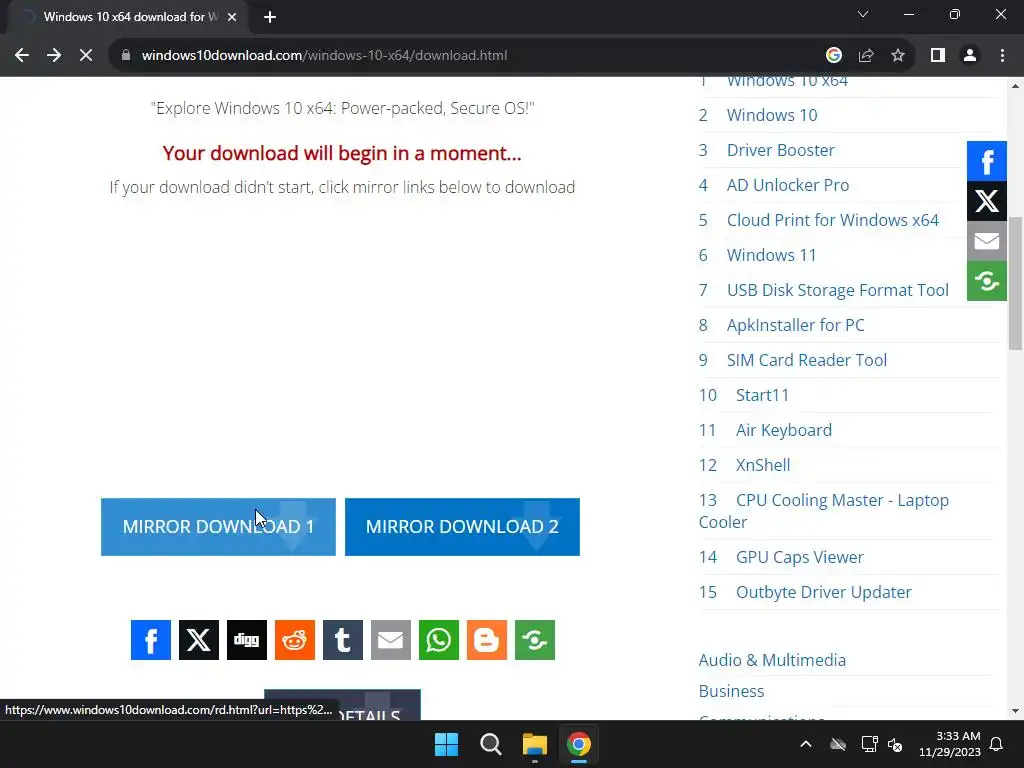The height and width of the screenshot is (768, 1024).
Task: Open Start11 link
Action: [x=762, y=395]
